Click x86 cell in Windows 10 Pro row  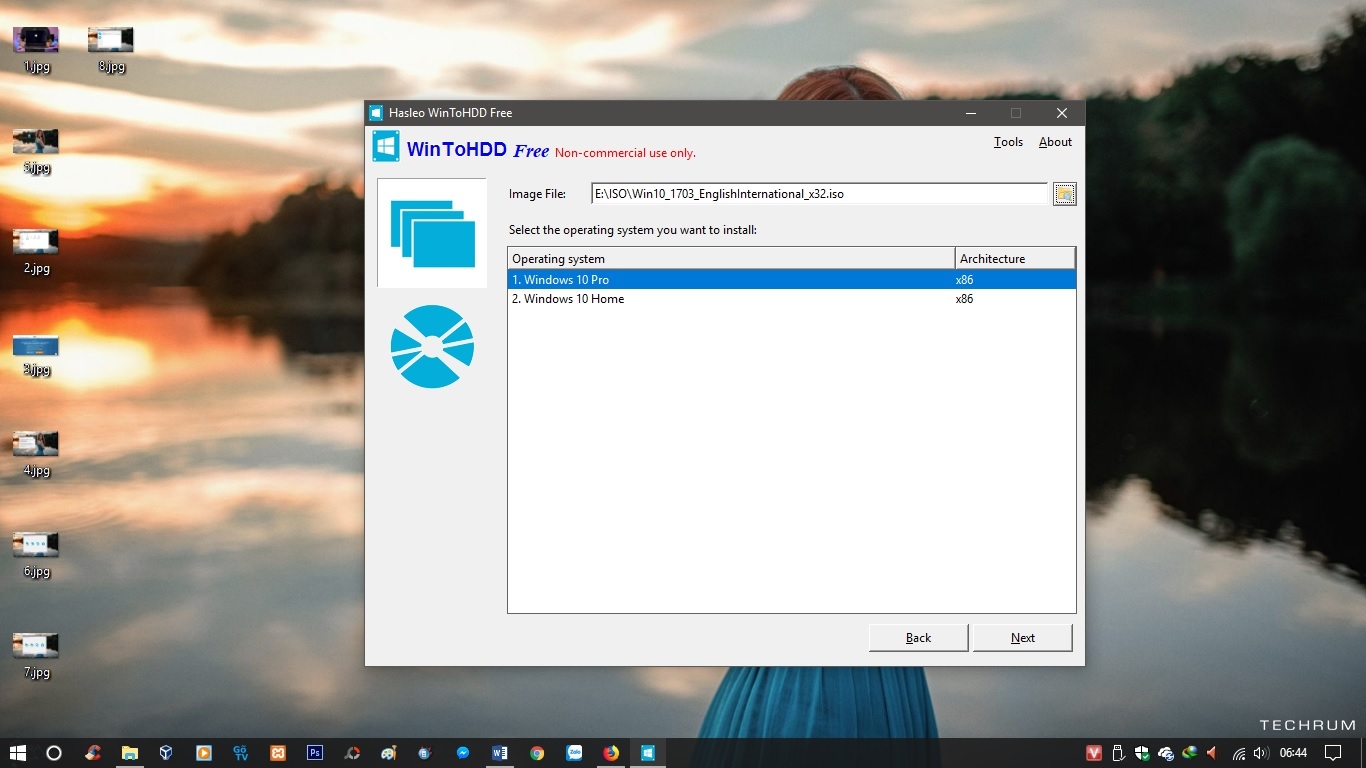[964, 280]
